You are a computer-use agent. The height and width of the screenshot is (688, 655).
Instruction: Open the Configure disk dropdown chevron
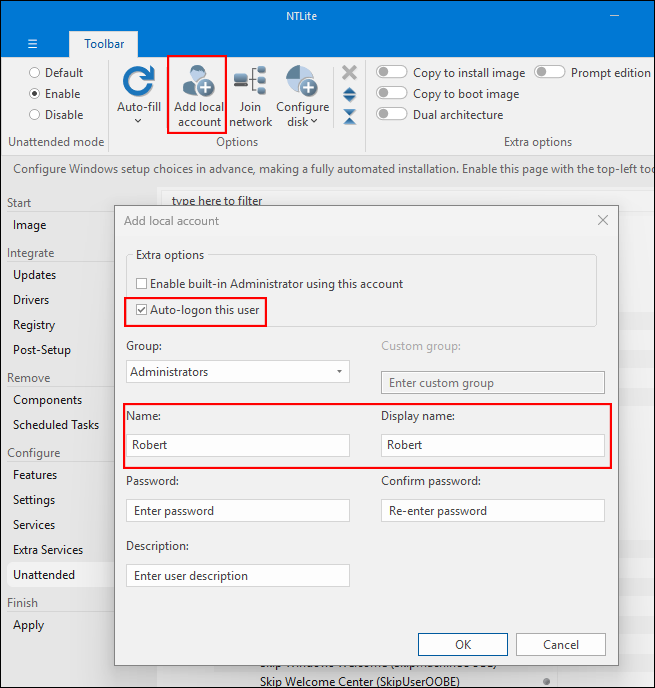tap(314, 122)
